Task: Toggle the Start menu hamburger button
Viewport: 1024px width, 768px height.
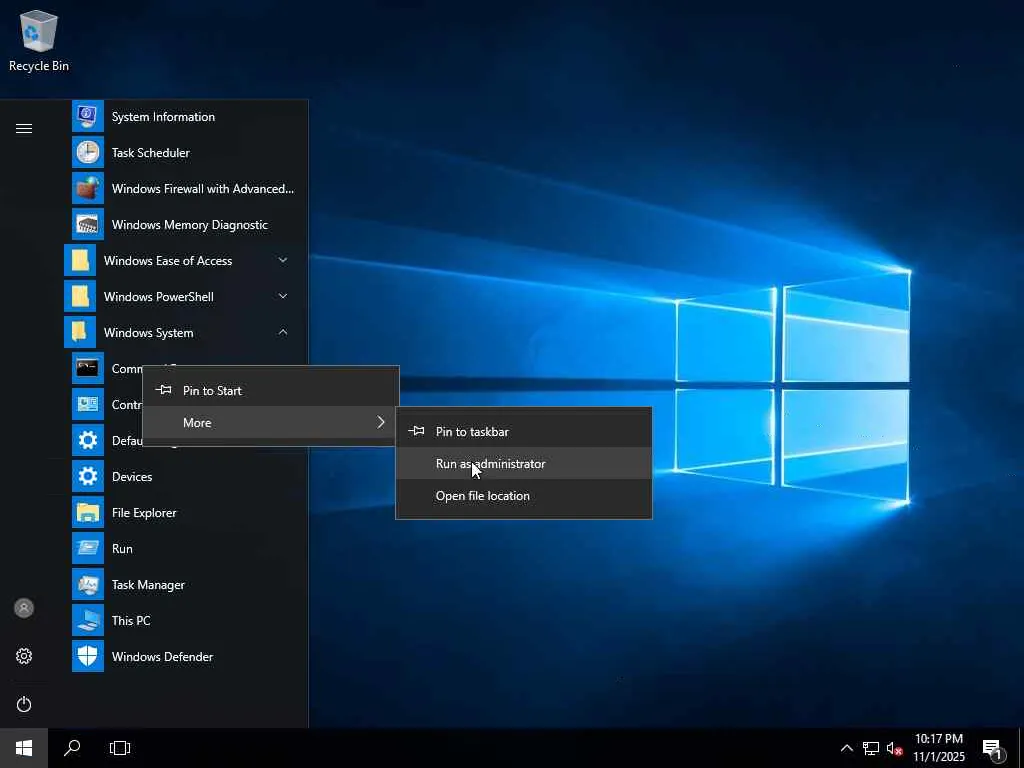Action: coord(24,129)
